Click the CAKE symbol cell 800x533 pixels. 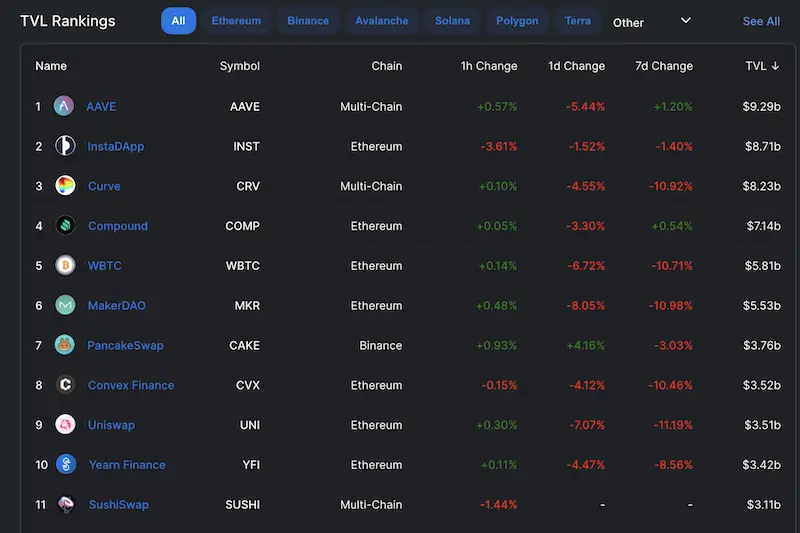(244, 345)
